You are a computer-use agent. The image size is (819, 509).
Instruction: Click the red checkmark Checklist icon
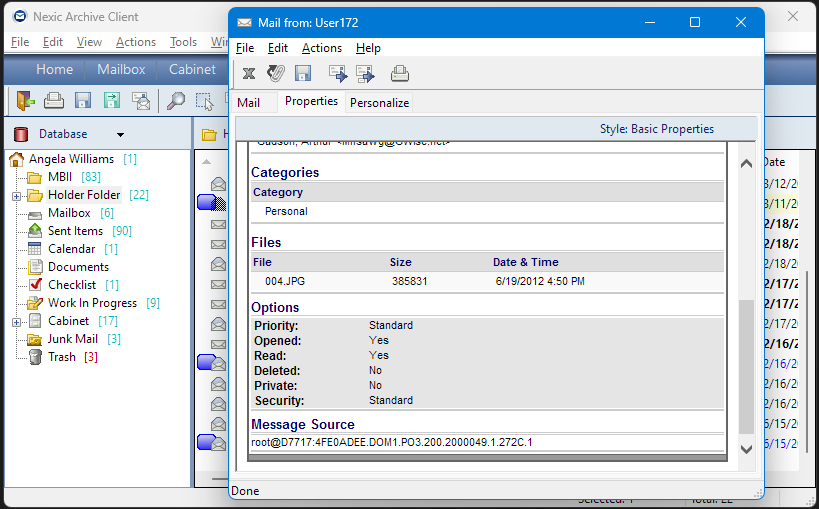point(35,284)
